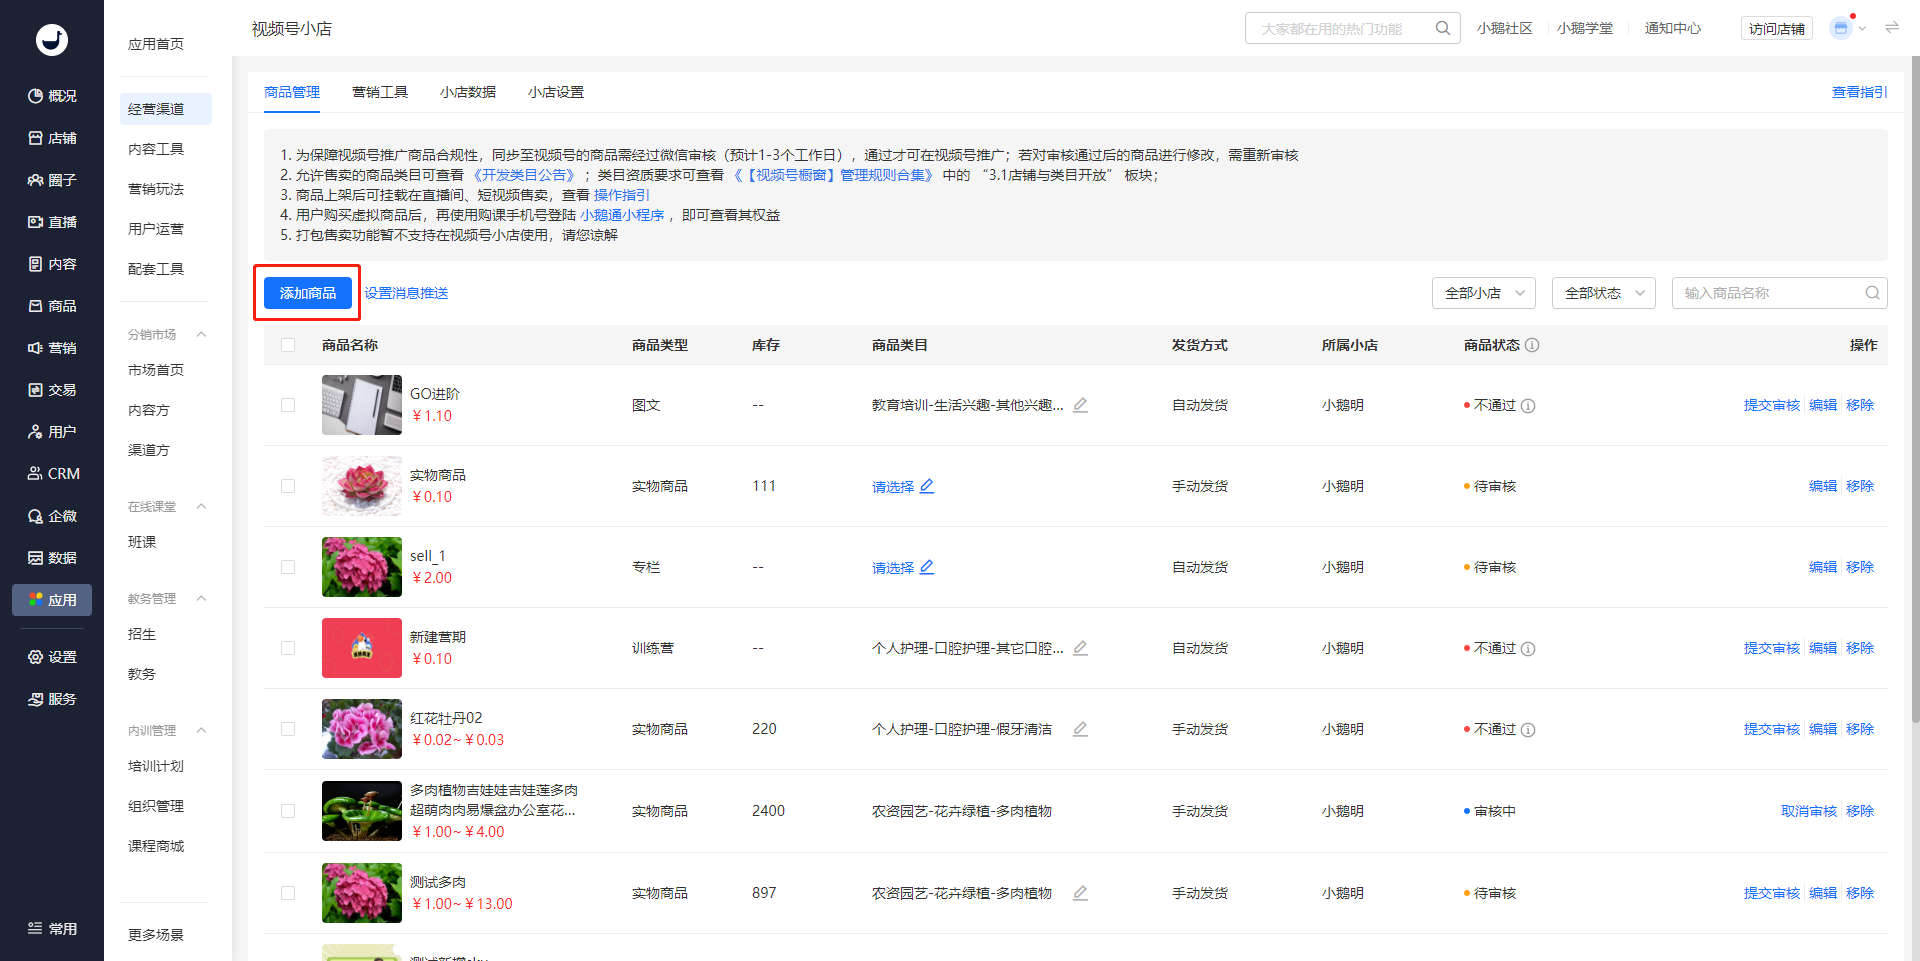Click 移除 for sell_1 row
The image size is (1920, 961).
1860,567
